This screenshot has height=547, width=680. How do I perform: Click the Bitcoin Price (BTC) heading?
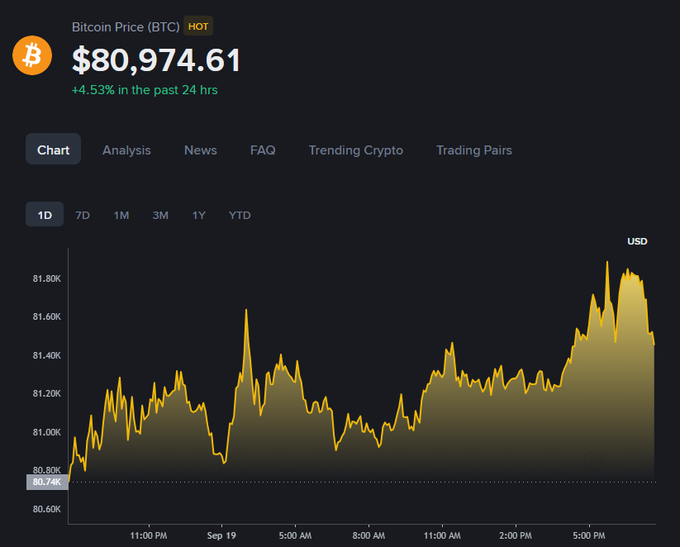click(126, 27)
